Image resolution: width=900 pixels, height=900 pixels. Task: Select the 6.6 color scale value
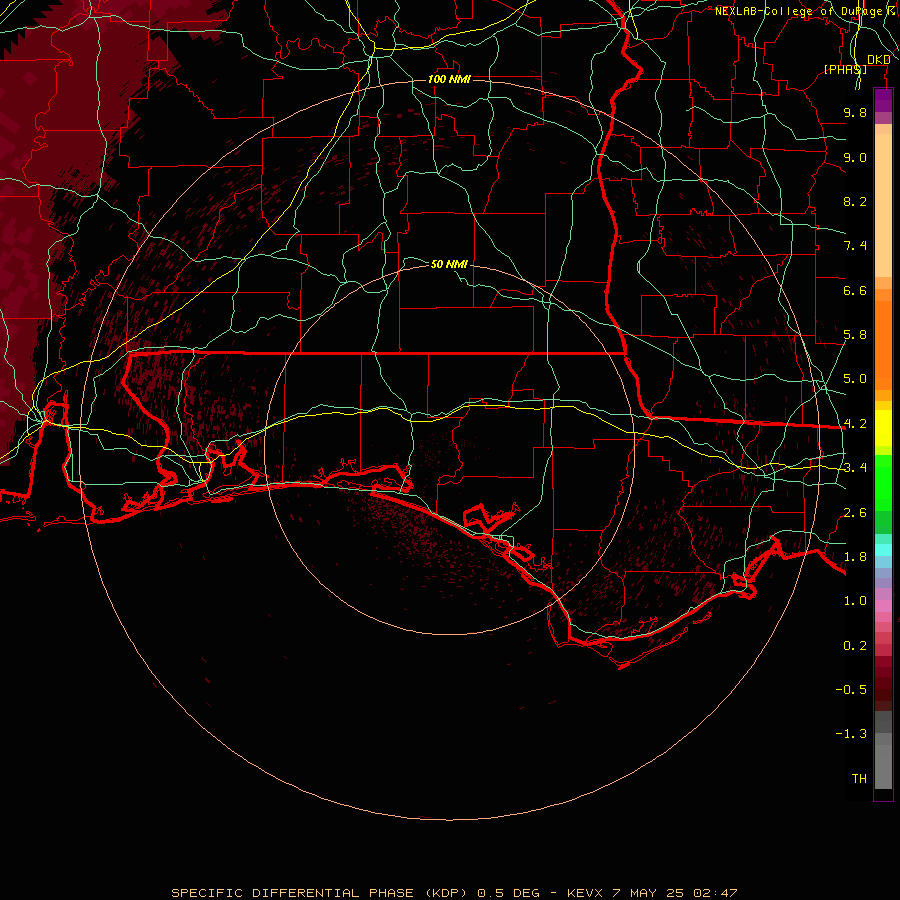click(855, 290)
